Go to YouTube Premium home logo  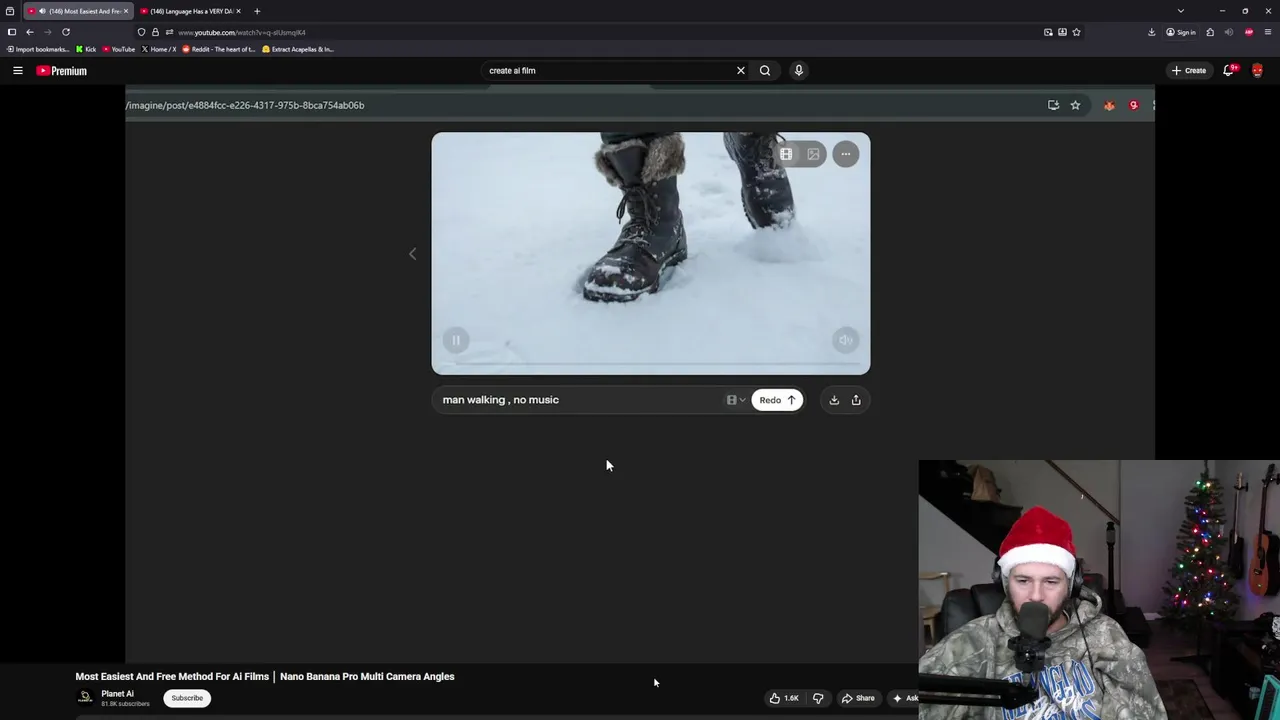[62, 71]
